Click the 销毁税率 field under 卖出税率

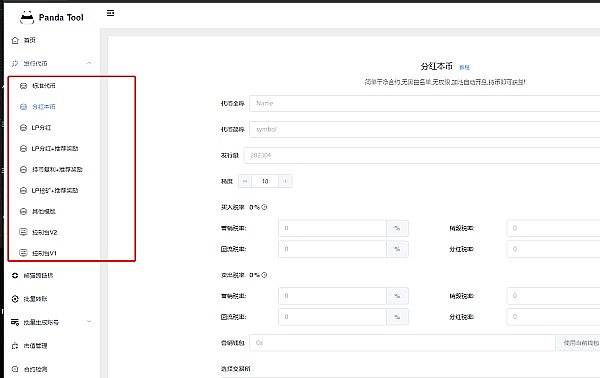[x=553, y=296]
